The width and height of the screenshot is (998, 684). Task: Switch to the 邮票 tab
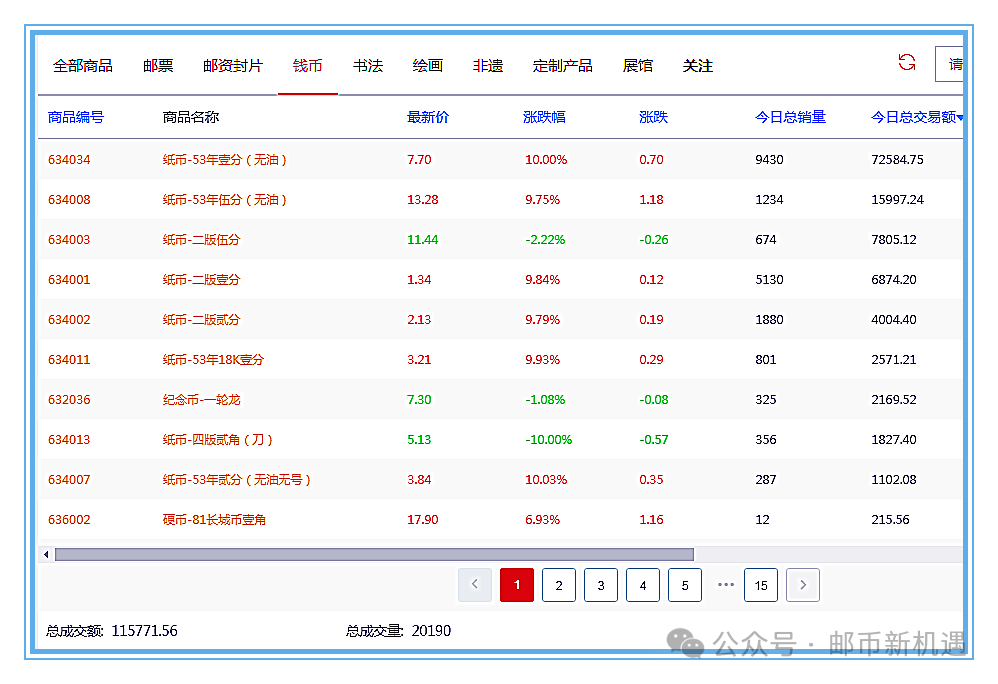[158, 66]
